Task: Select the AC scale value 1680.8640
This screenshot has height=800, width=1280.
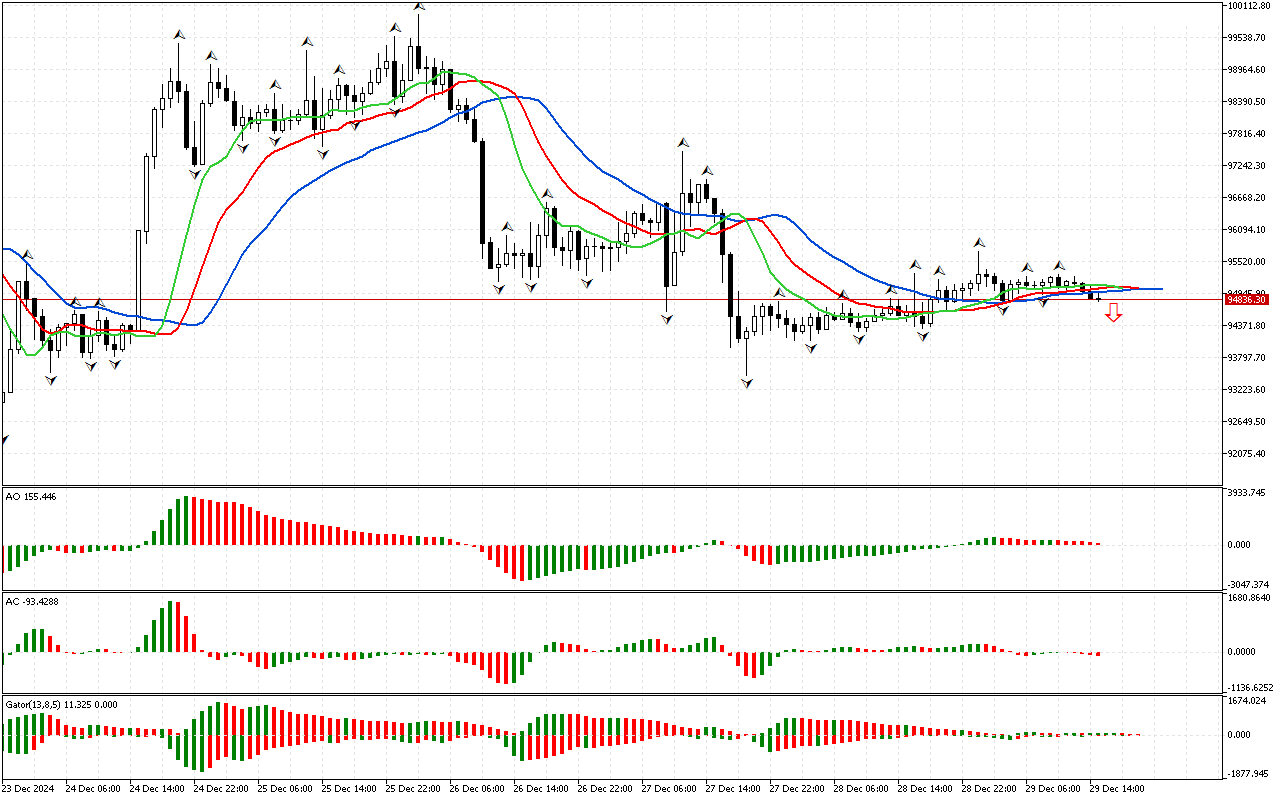Action: [1249, 598]
